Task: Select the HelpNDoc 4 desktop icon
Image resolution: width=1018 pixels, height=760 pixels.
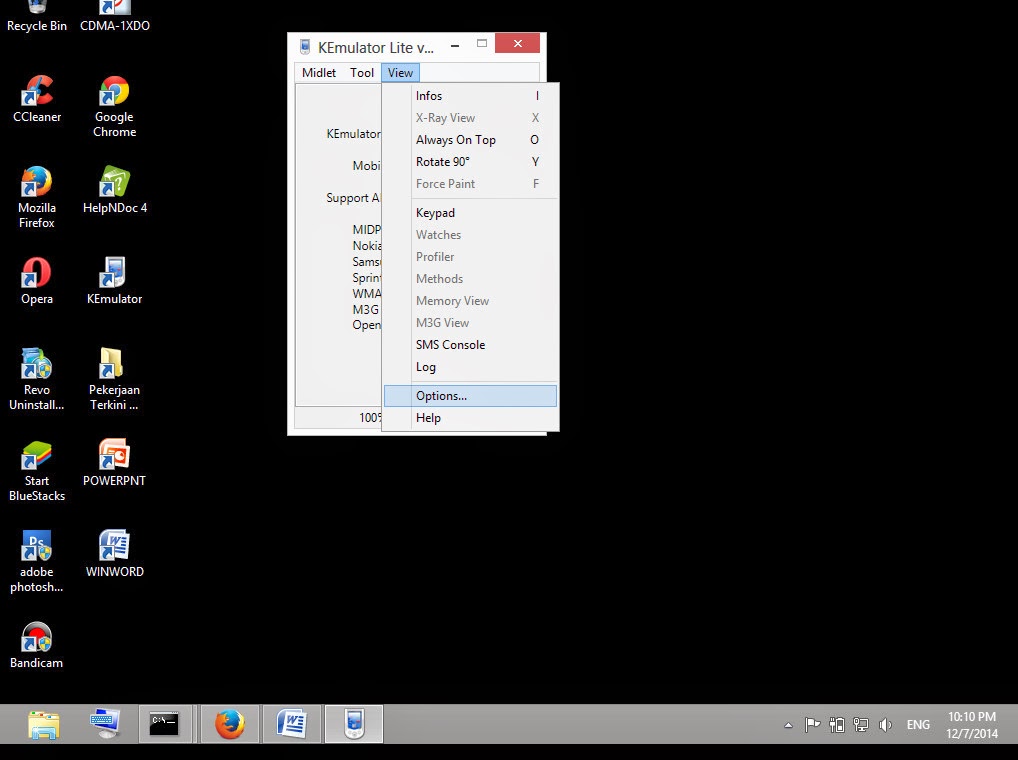Action: 115,190
